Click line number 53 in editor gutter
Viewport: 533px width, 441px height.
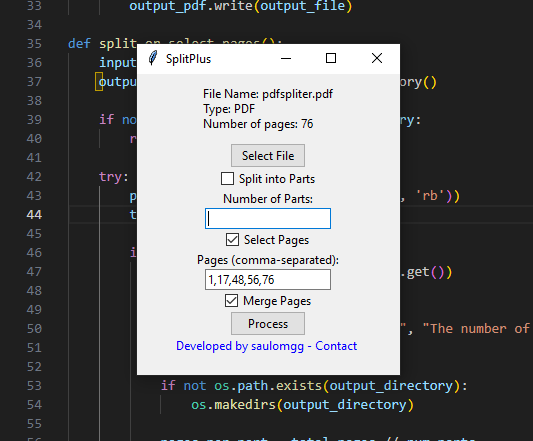pos(34,386)
